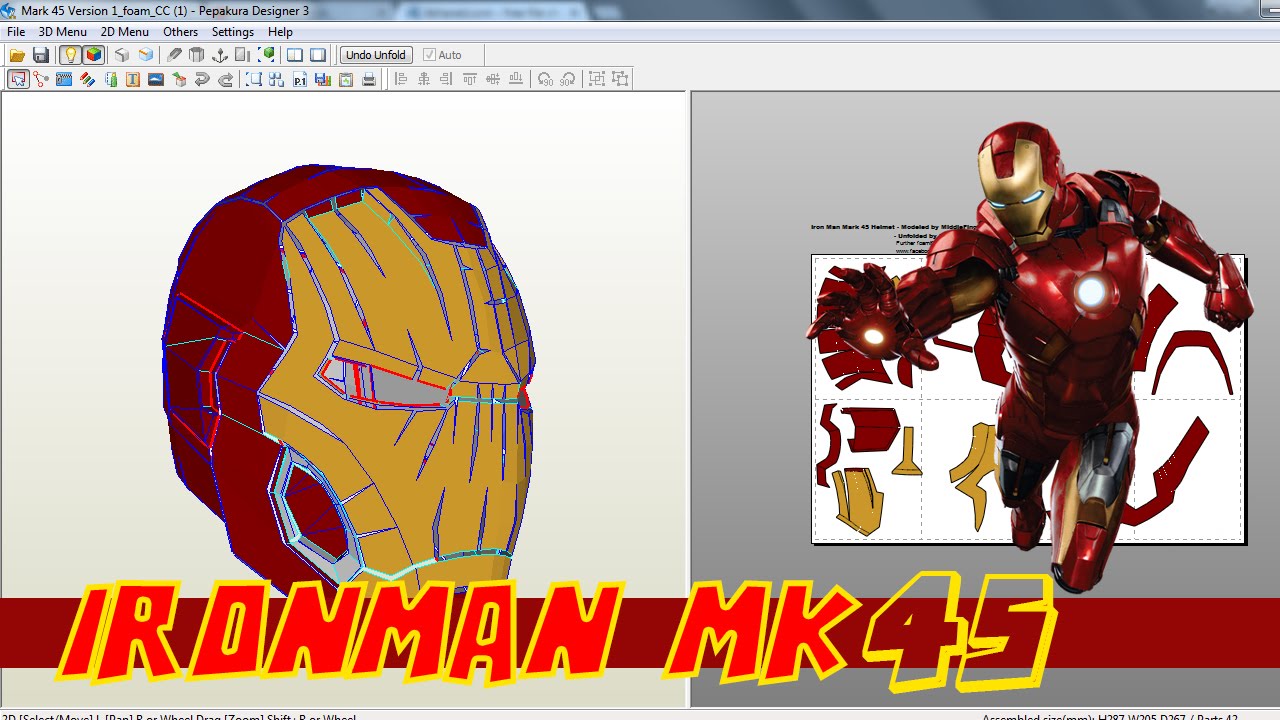The image size is (1280, 720).
Task: Click the white cube toolbar icon
Action: click(x=122, y=55)
